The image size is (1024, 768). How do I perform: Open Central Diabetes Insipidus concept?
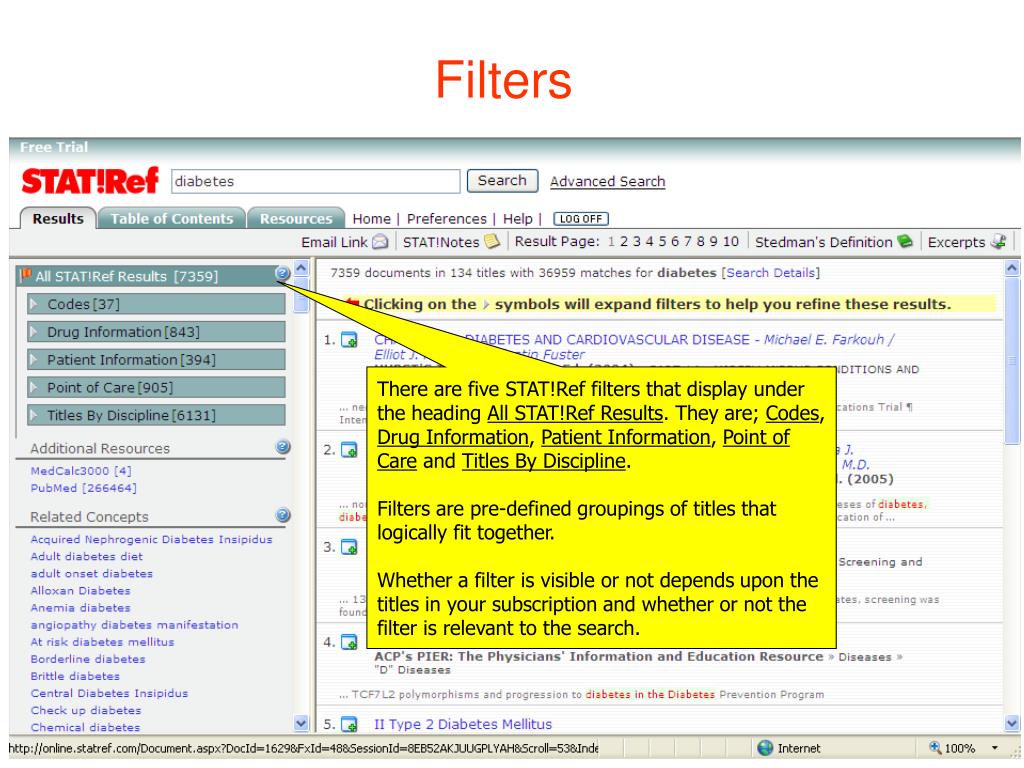[x=109, y=693]
